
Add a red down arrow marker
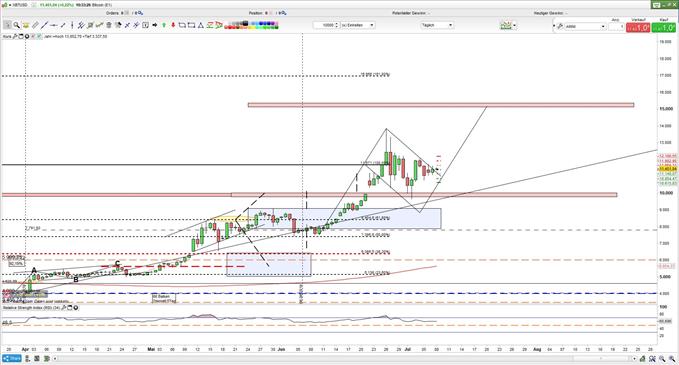tap(173, 25)
